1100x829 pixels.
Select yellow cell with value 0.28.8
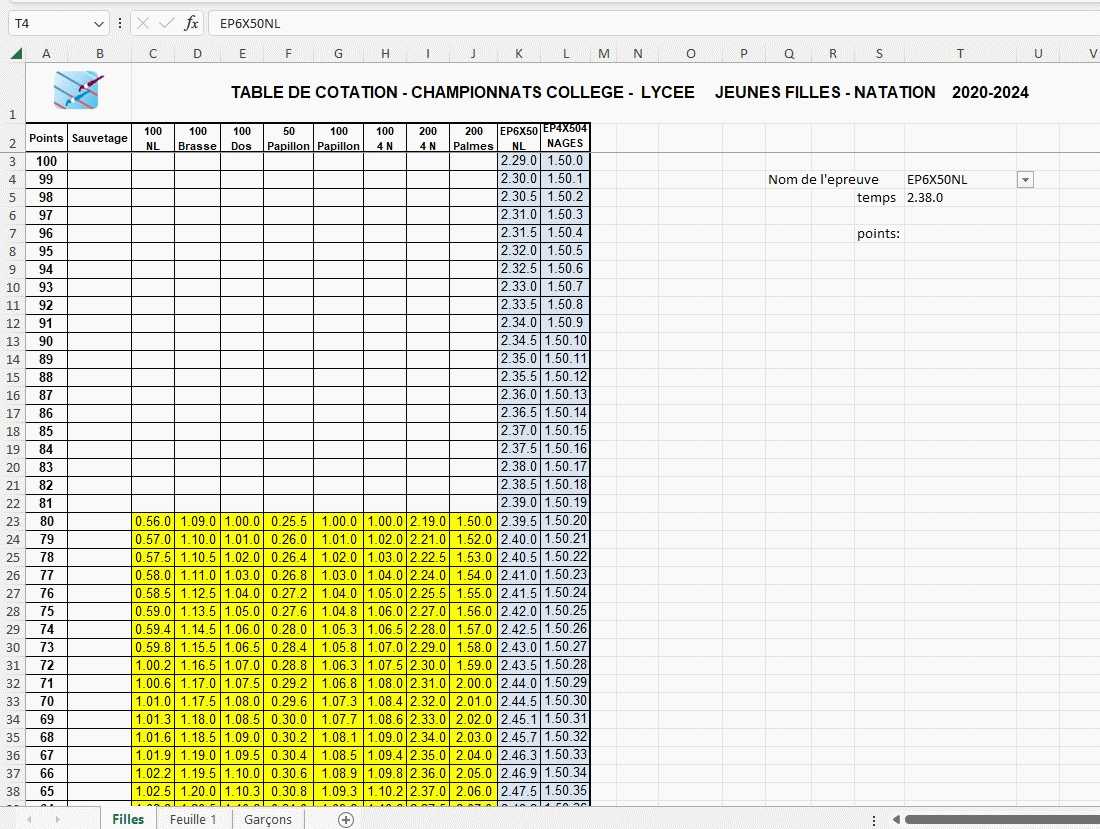tap(288, 665)
